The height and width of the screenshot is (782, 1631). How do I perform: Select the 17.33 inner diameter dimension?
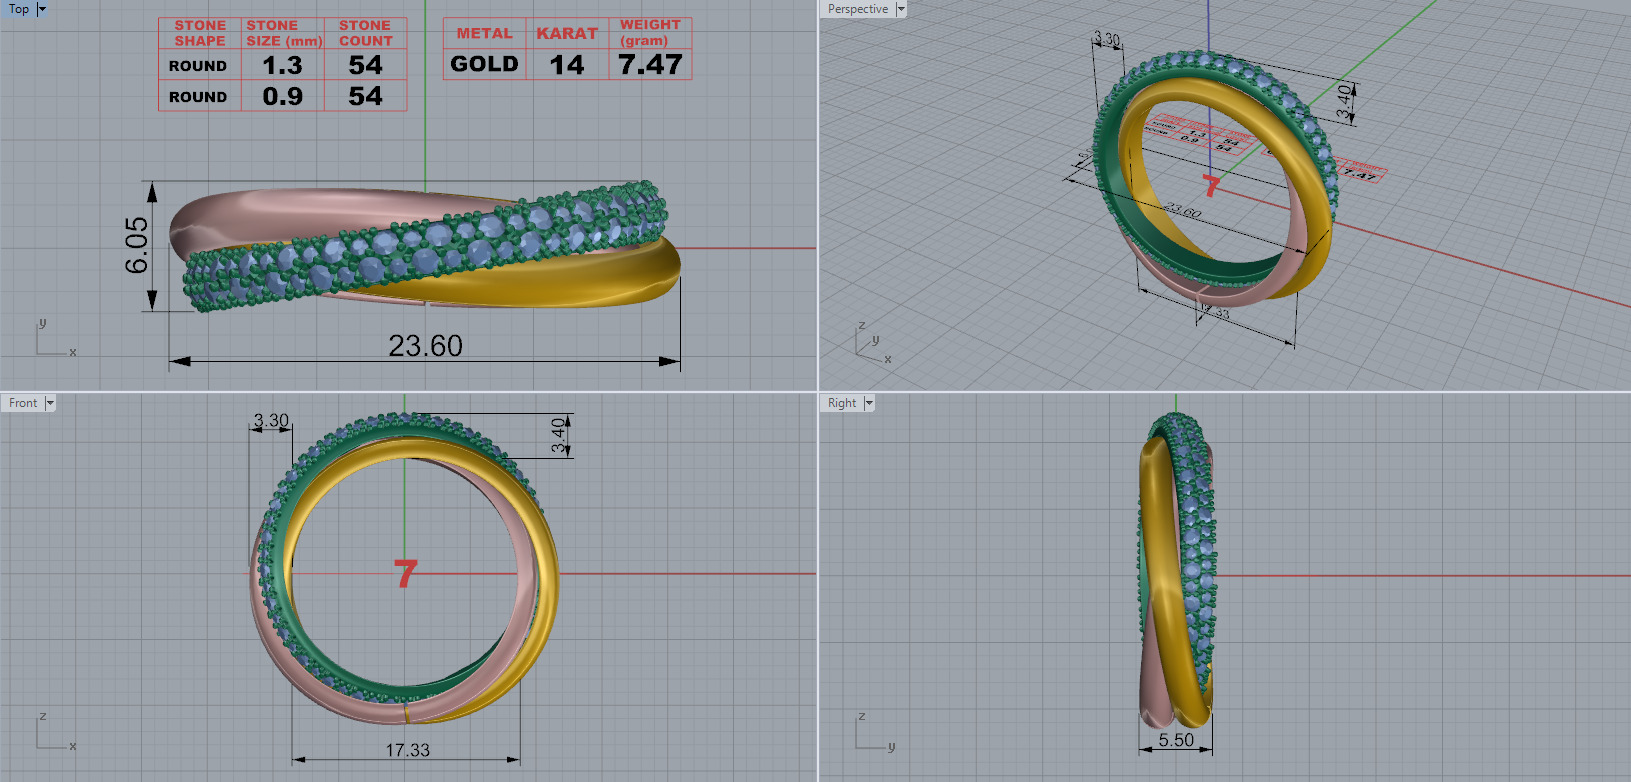tap(408, 750)
